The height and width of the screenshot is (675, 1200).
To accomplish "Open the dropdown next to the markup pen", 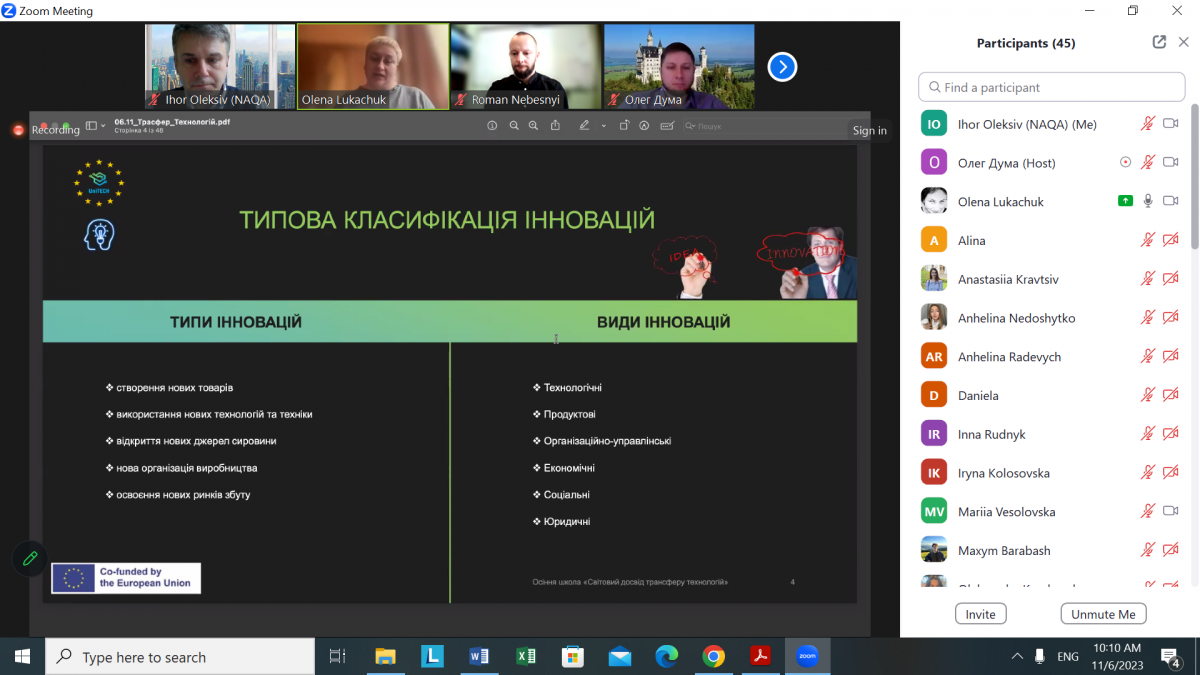I will pyautogui.click(x=603, y=125).
